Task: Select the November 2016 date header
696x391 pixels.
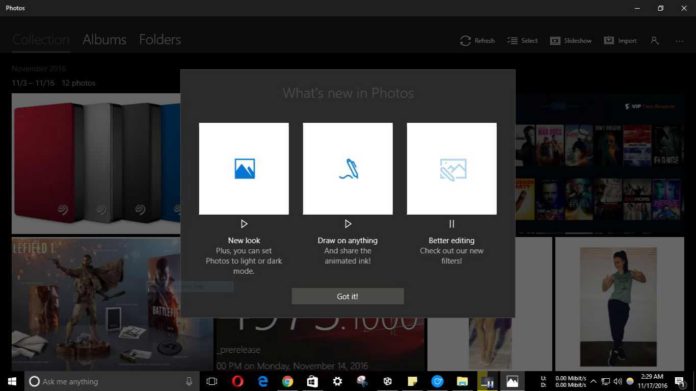Action: pos(39,69)
